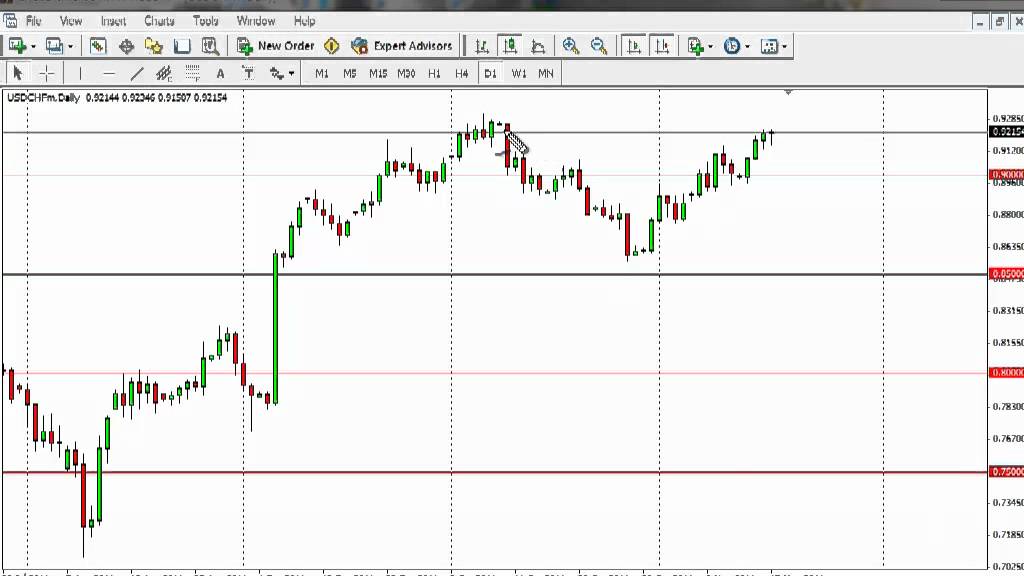
Task: Select the Fibonacci retracement tool
Action: pos(193,73)
